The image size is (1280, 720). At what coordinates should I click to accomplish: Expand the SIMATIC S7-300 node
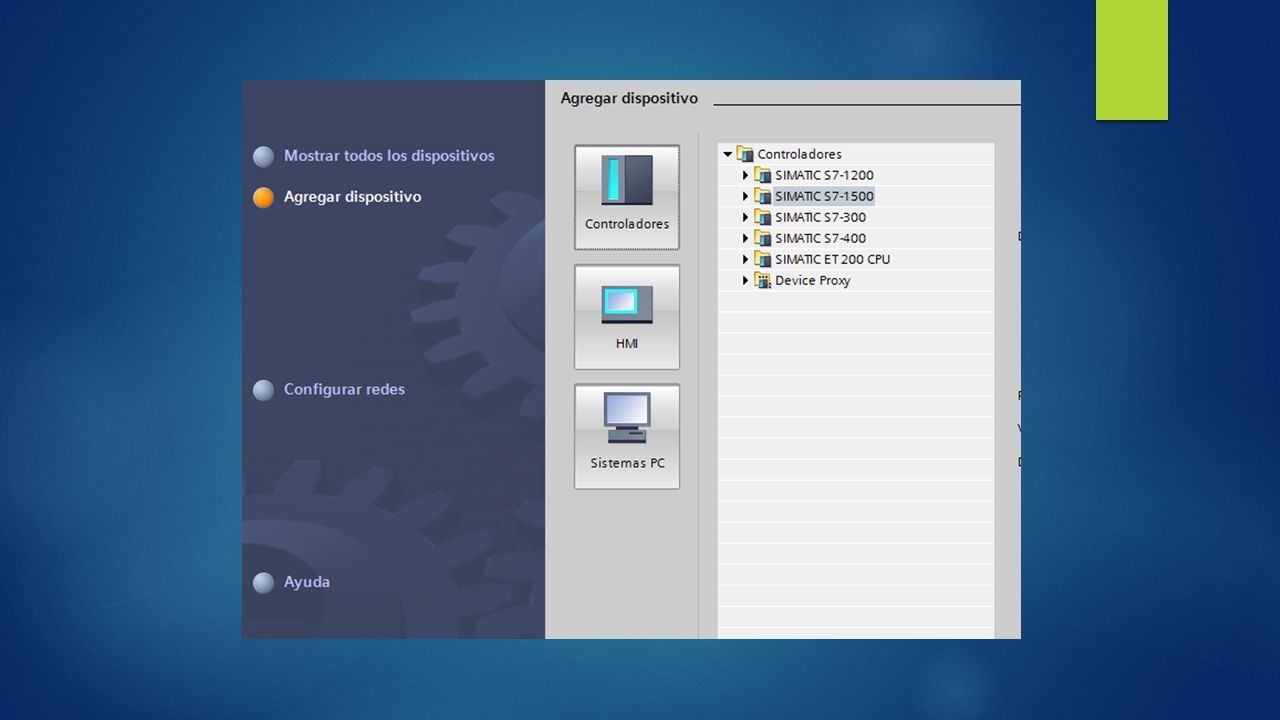coord(745,217)
